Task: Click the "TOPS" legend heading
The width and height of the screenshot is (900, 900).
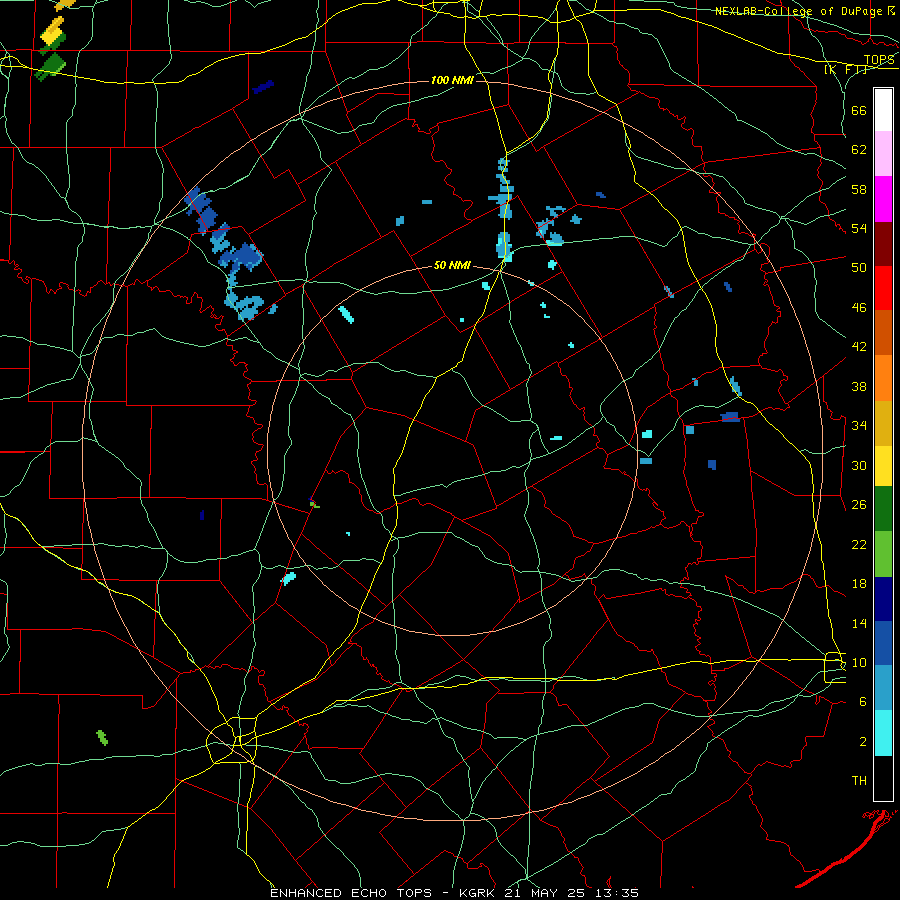Action: pos(879,60)
